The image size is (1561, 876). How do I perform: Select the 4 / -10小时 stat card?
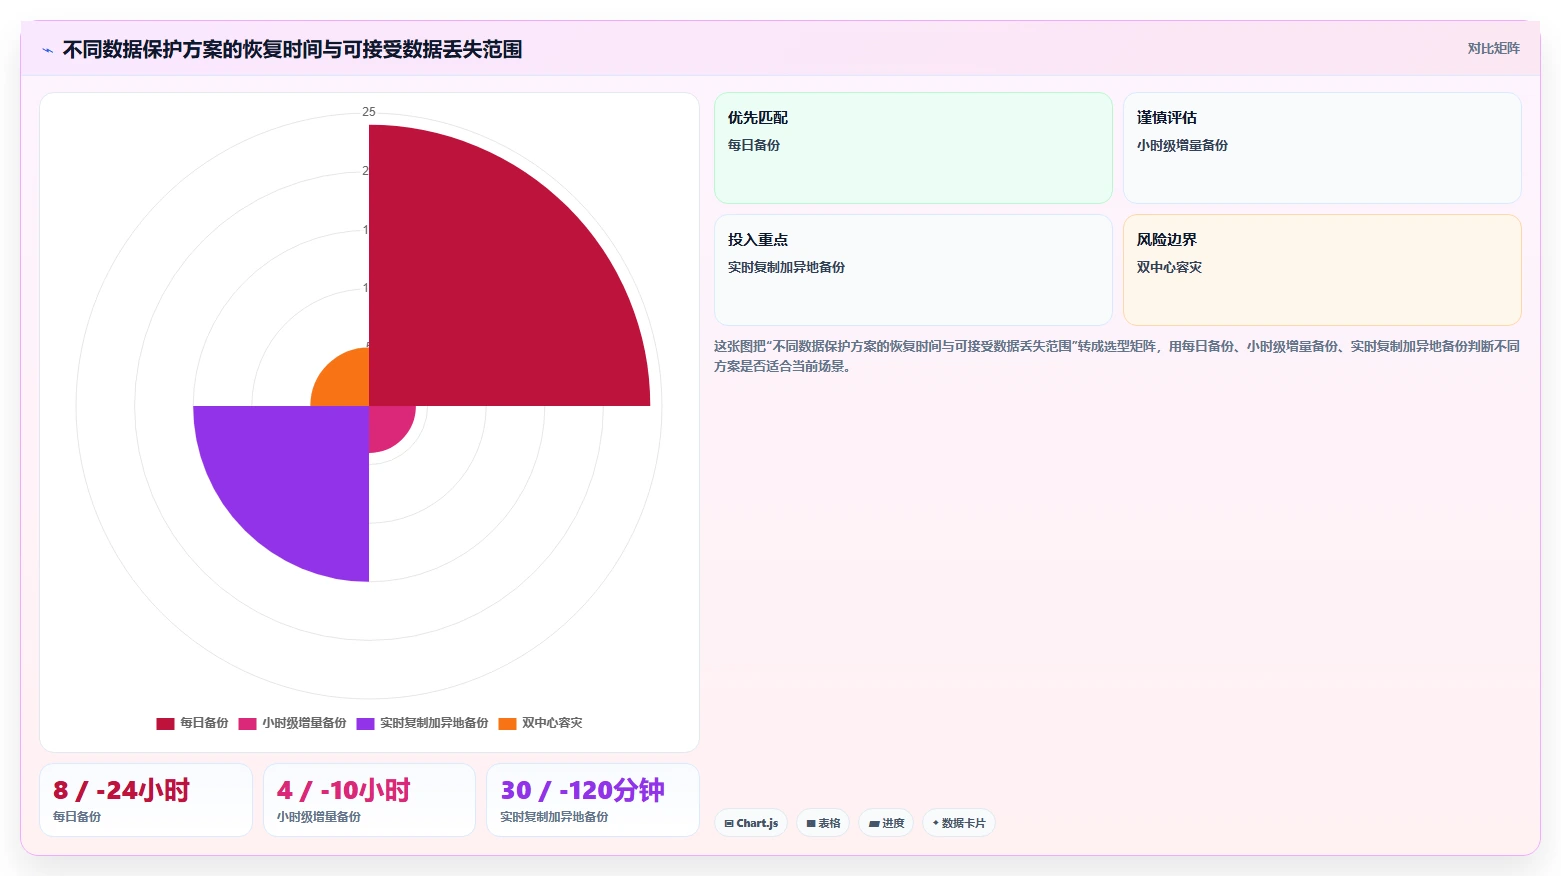point(369,800)
